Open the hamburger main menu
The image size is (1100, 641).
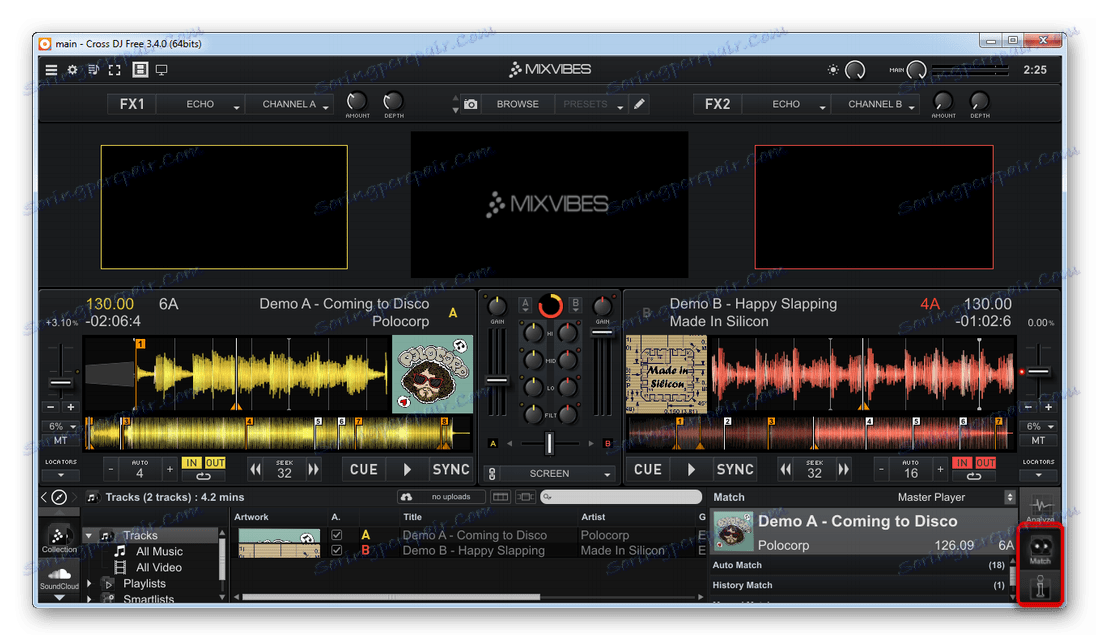coord(51,70)
